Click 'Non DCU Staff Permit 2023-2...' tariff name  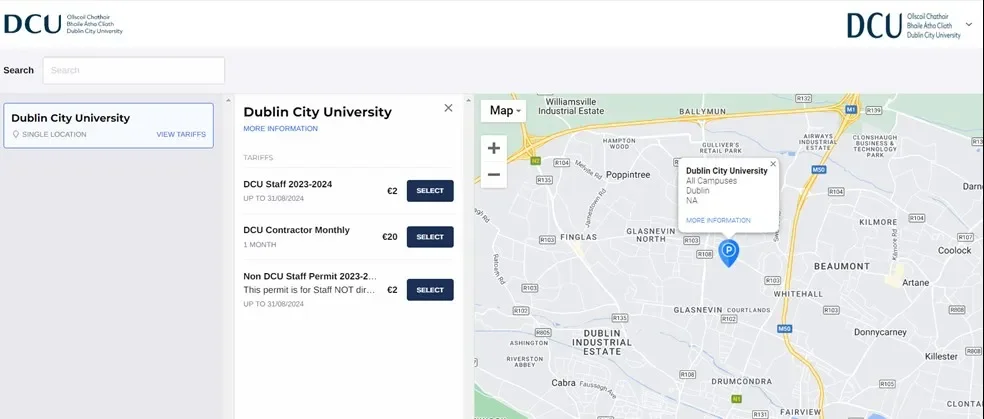click(310, 276)
